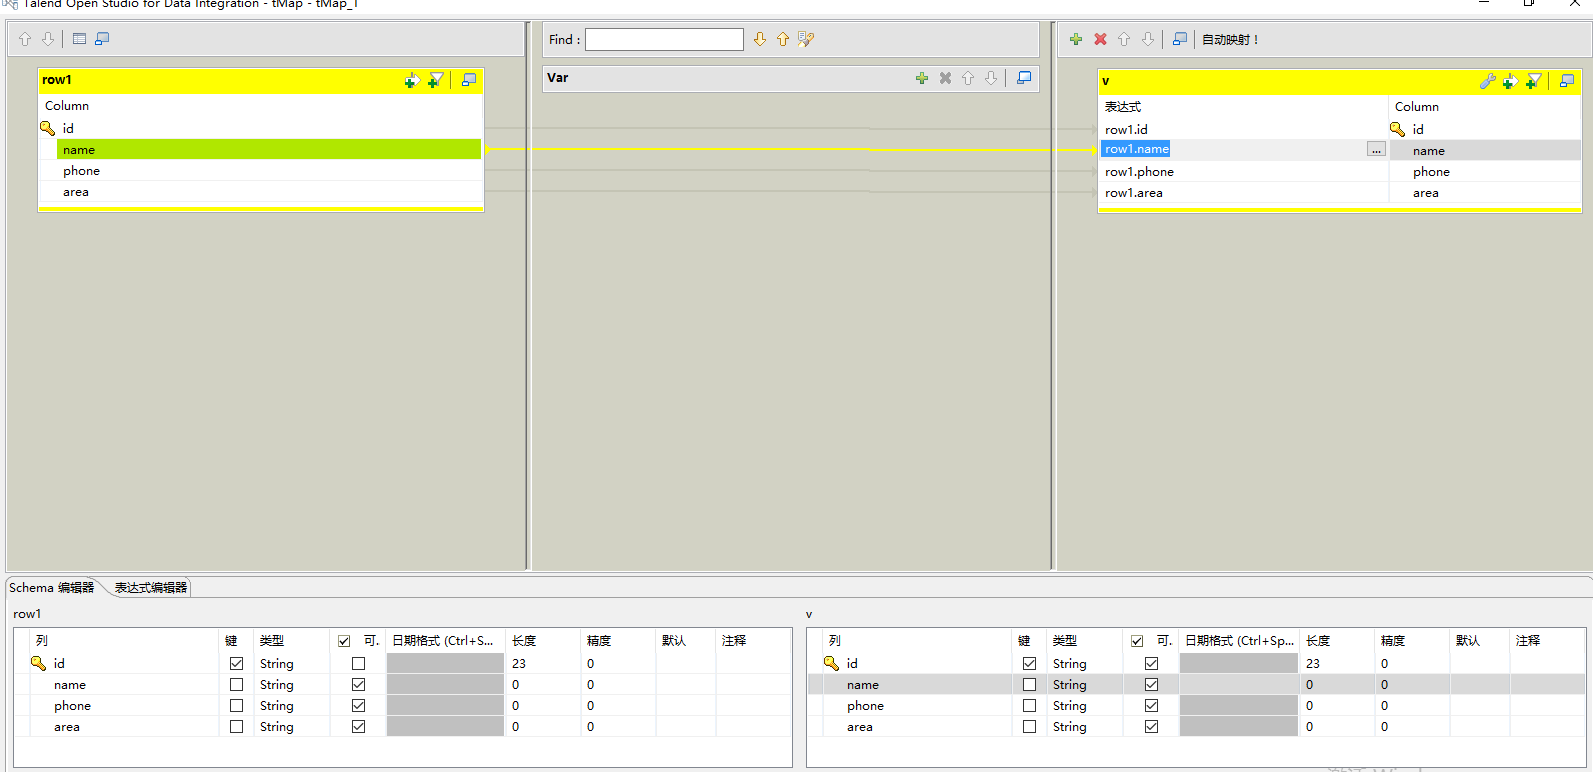Screen dimensions: 1593x772
Task: Add a new output table with the green plus
Action: [1076, 39]
